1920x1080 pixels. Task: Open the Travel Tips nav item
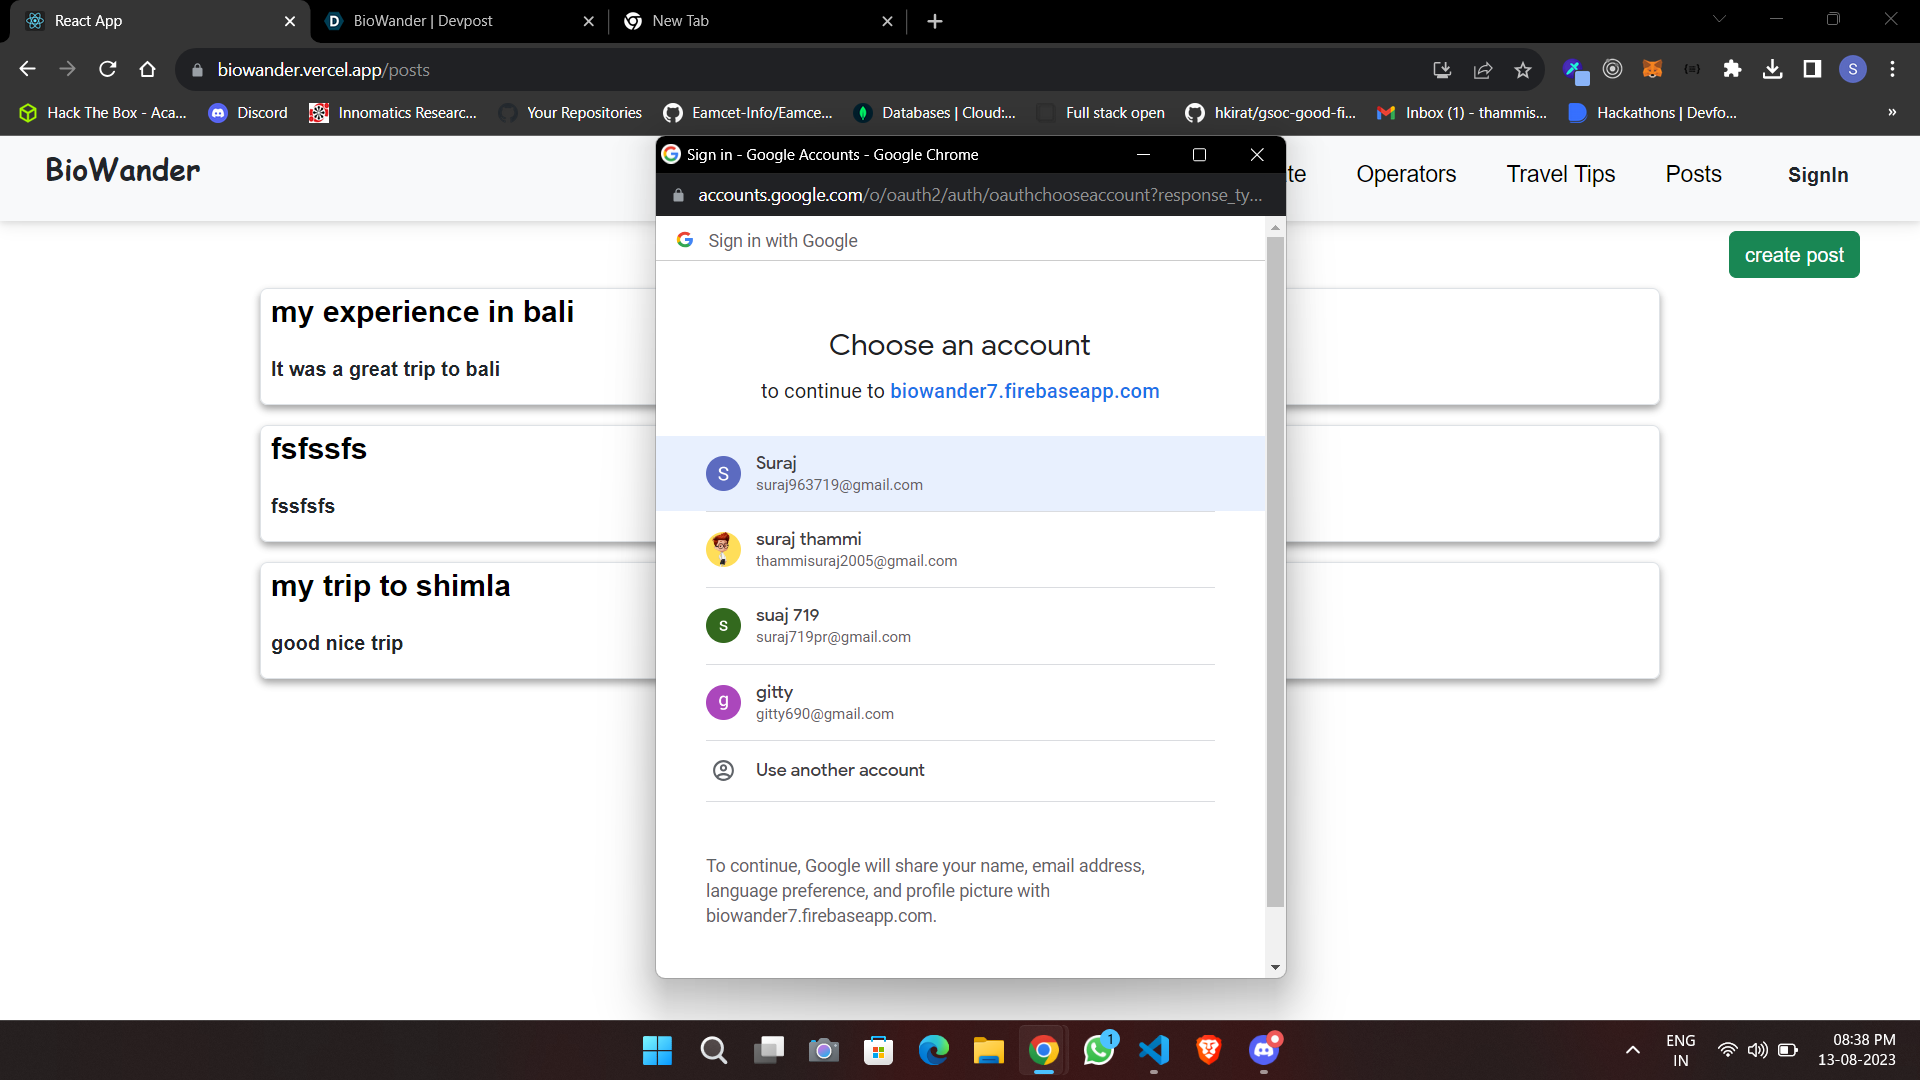point(1560,174)
